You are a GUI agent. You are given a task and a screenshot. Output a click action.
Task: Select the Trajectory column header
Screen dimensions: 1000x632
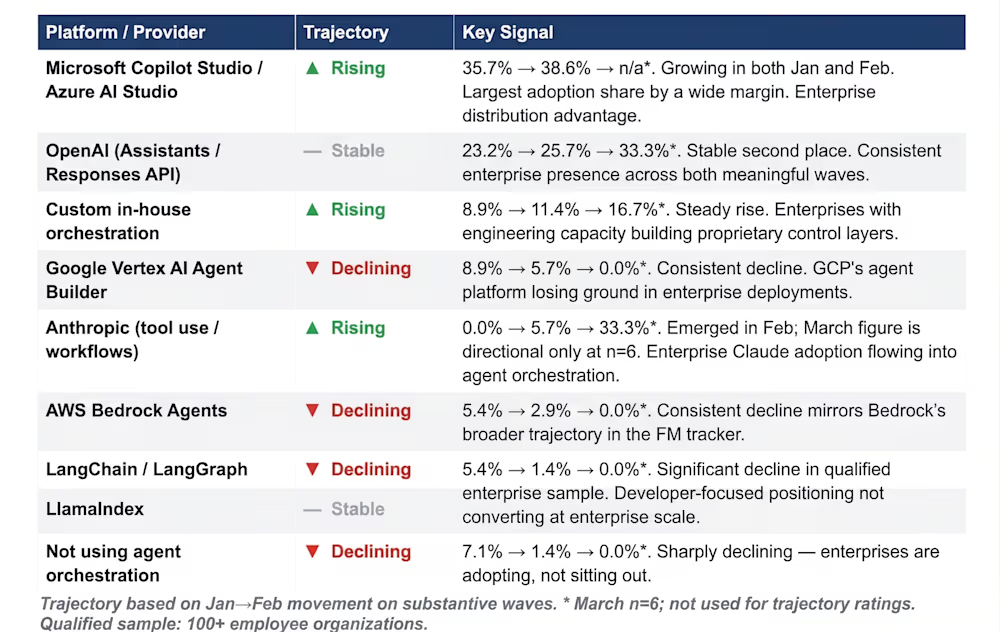click(346, 33)
